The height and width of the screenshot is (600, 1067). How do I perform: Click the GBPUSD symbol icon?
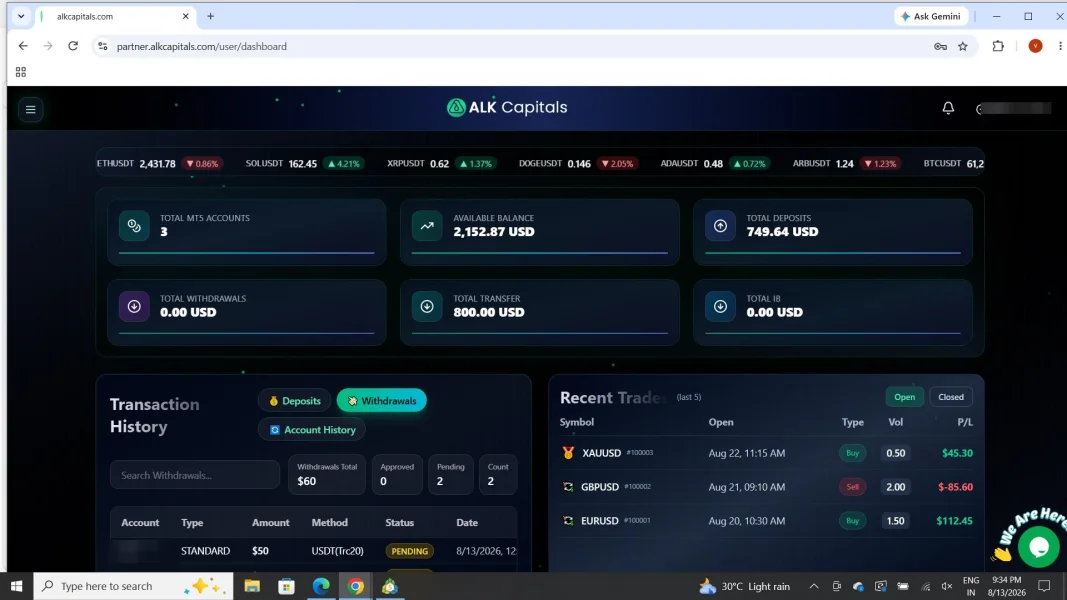pyautogui.click(x=568, y=486)
